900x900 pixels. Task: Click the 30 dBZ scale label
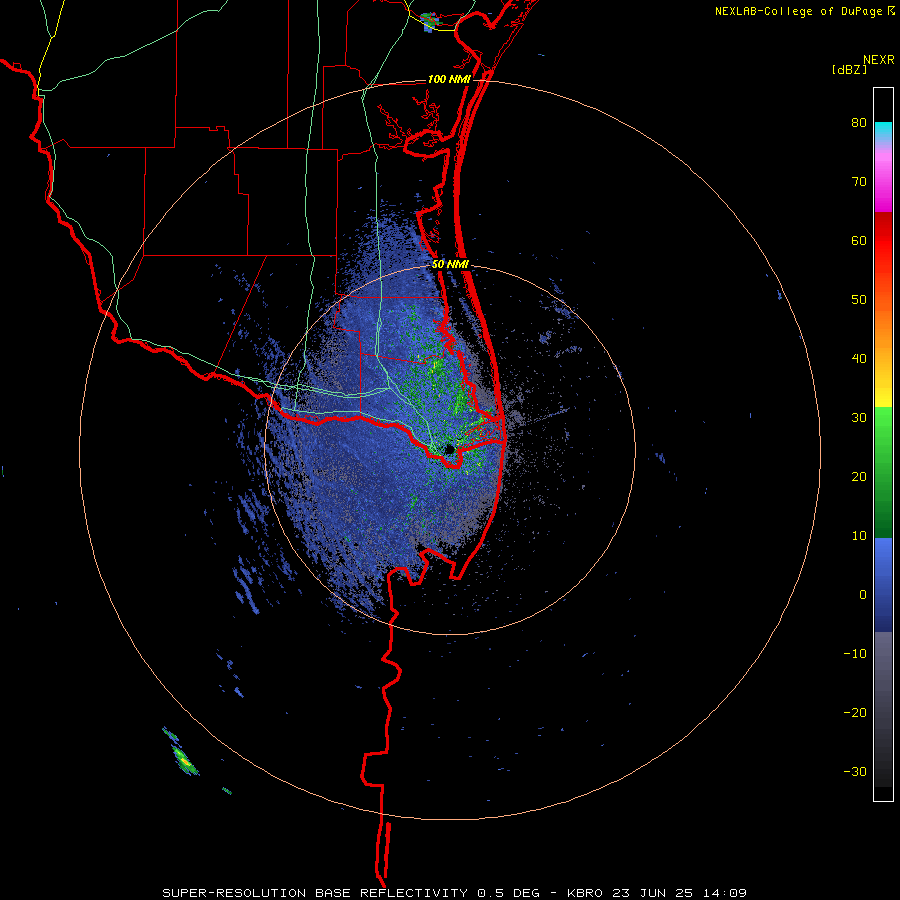click(x=859, y=418)
